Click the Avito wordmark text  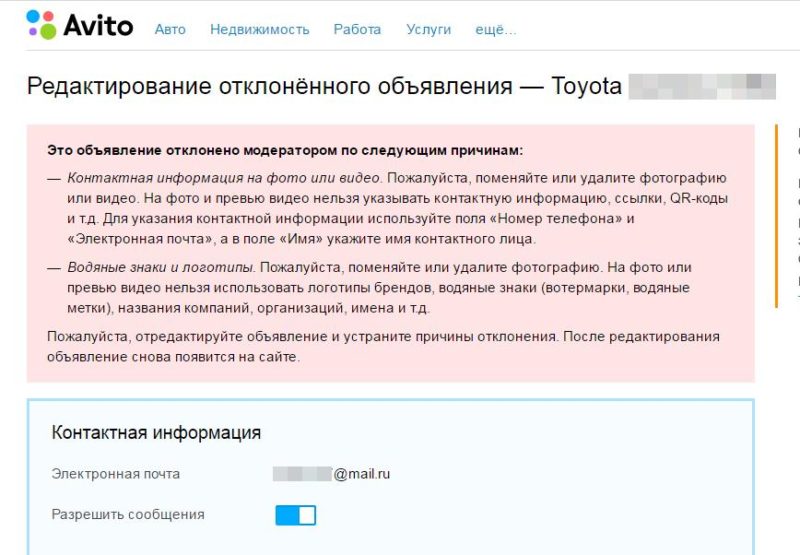pyautogui.click(x=98, y=26)
